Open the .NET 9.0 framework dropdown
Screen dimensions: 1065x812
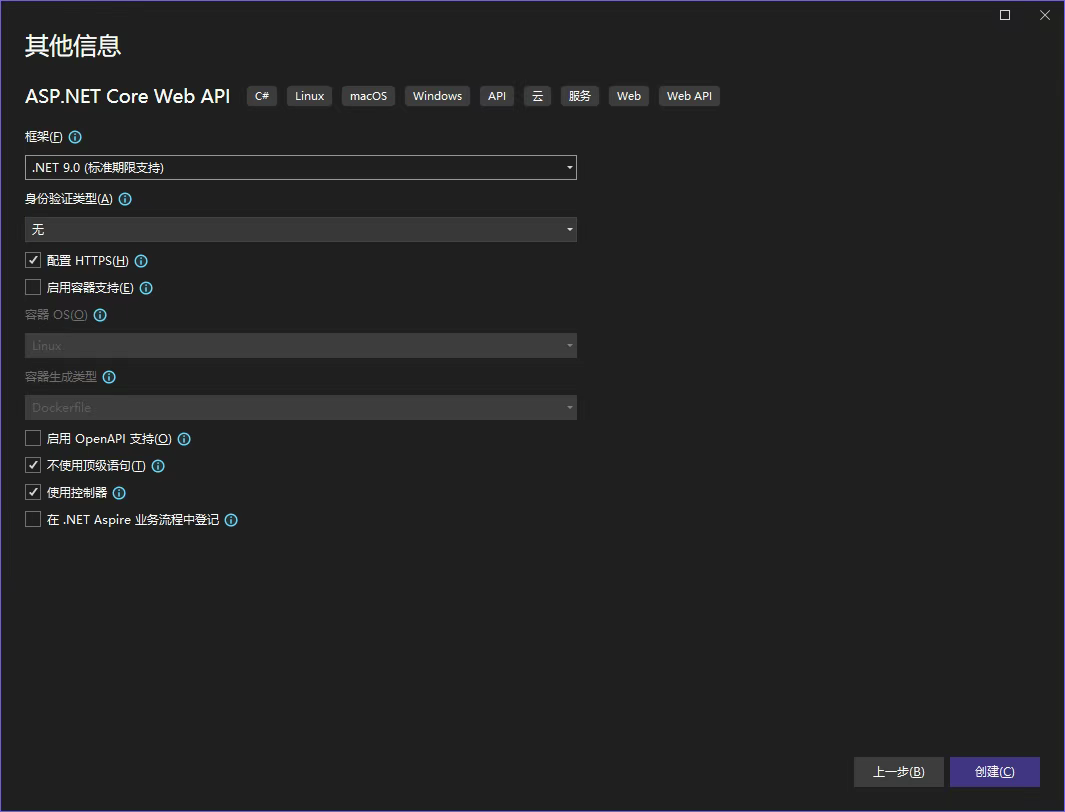(301, 168)
